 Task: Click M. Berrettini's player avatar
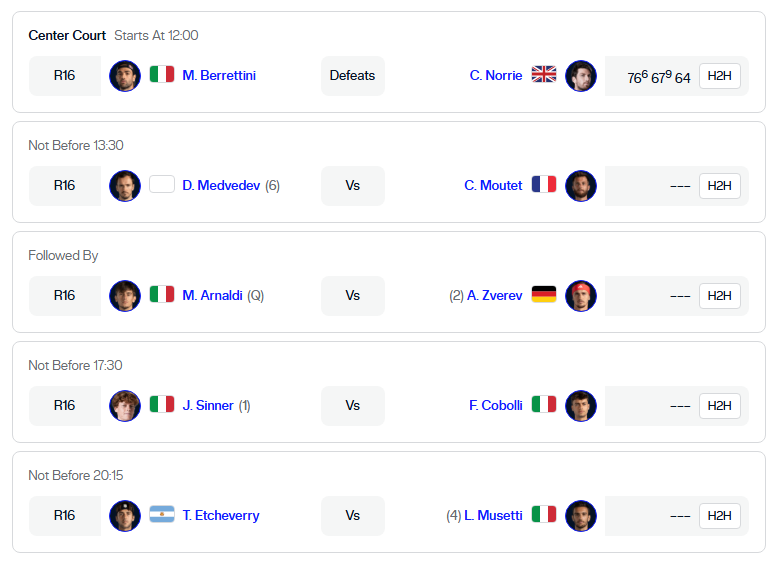125,76
